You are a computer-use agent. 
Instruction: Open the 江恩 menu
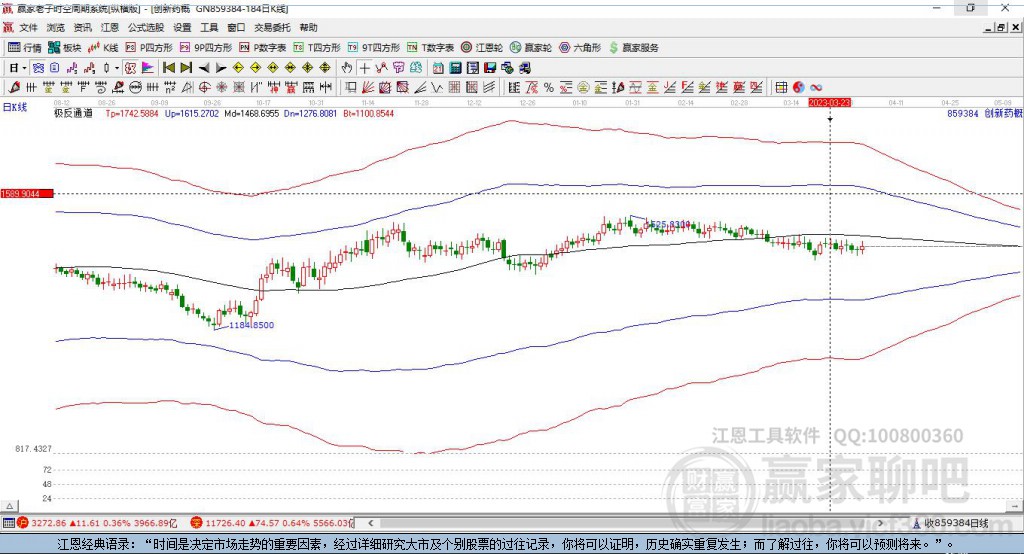coord(110,27)
